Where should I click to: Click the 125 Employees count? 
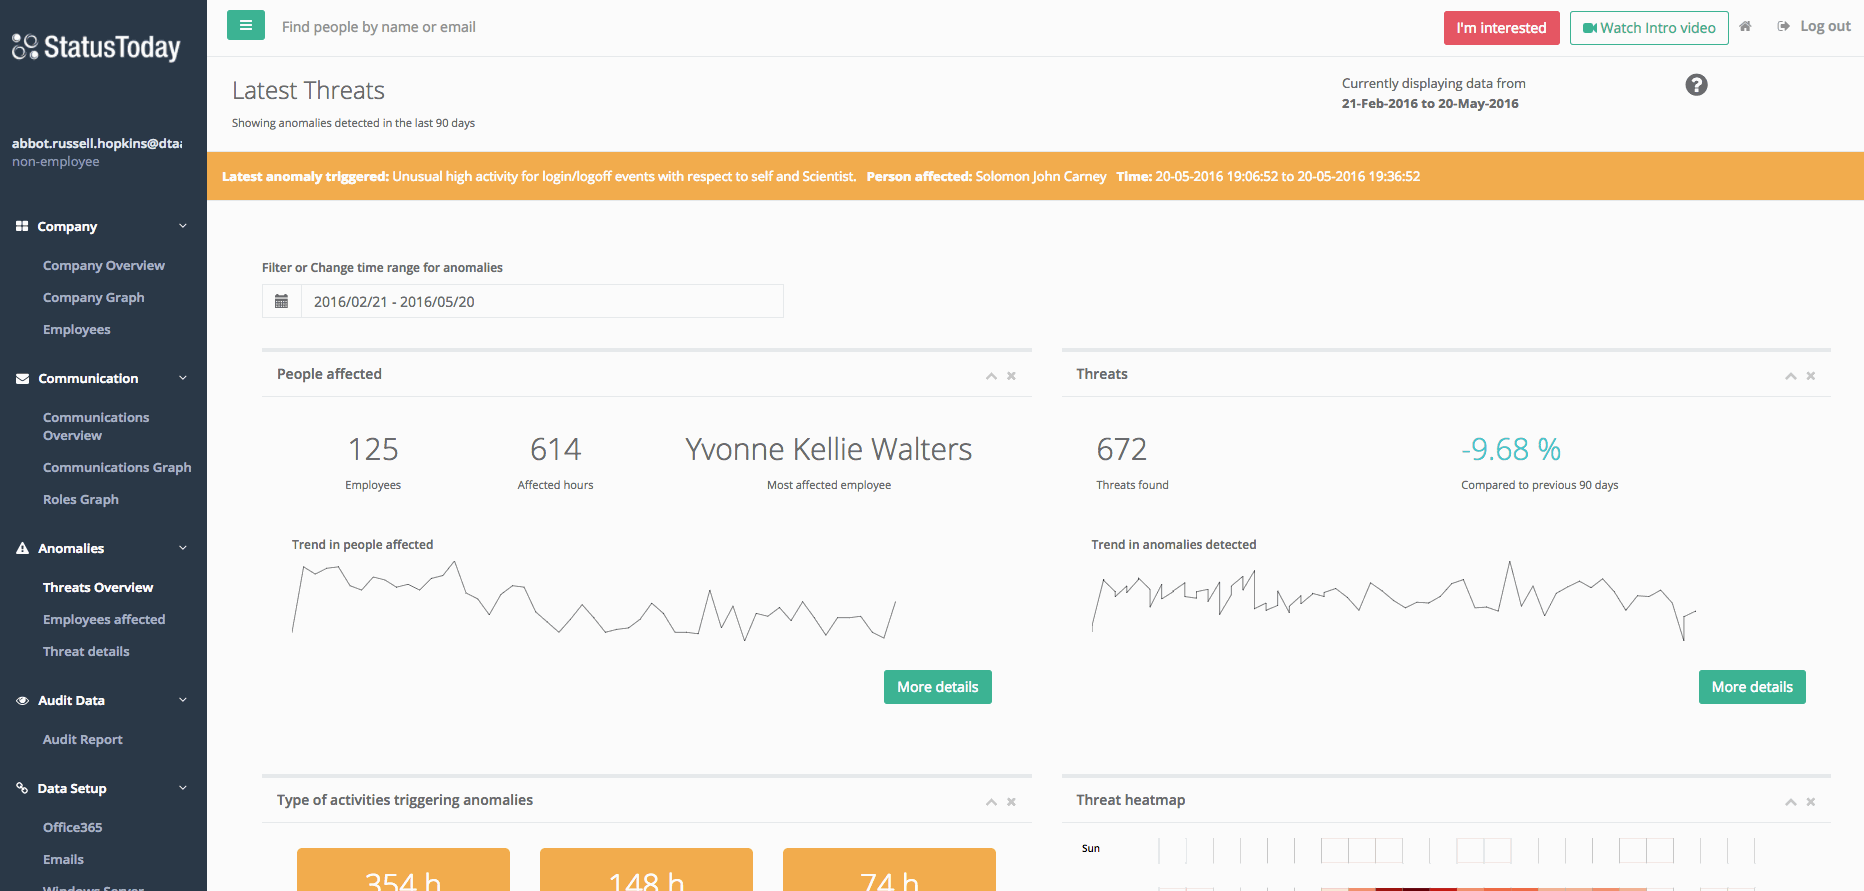pos(373,450)
